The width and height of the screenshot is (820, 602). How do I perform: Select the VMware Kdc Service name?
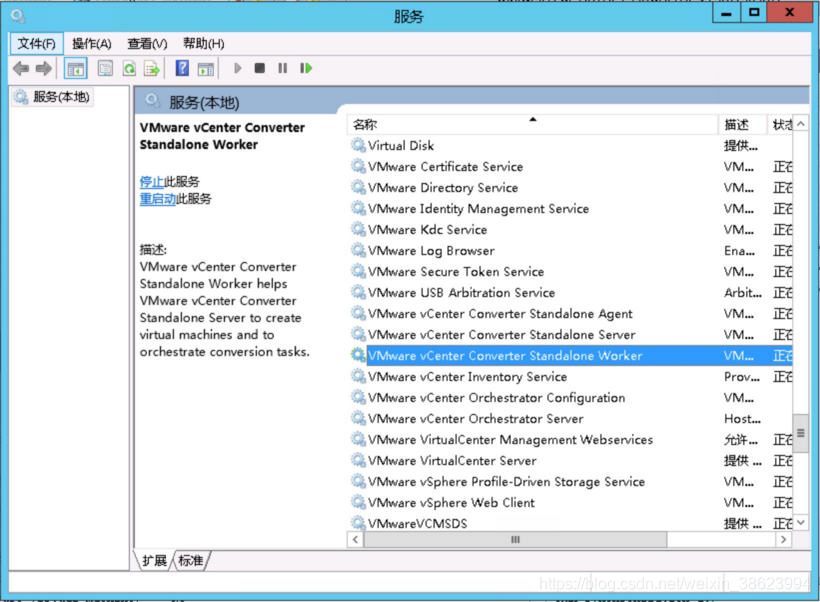pos(427,230)
